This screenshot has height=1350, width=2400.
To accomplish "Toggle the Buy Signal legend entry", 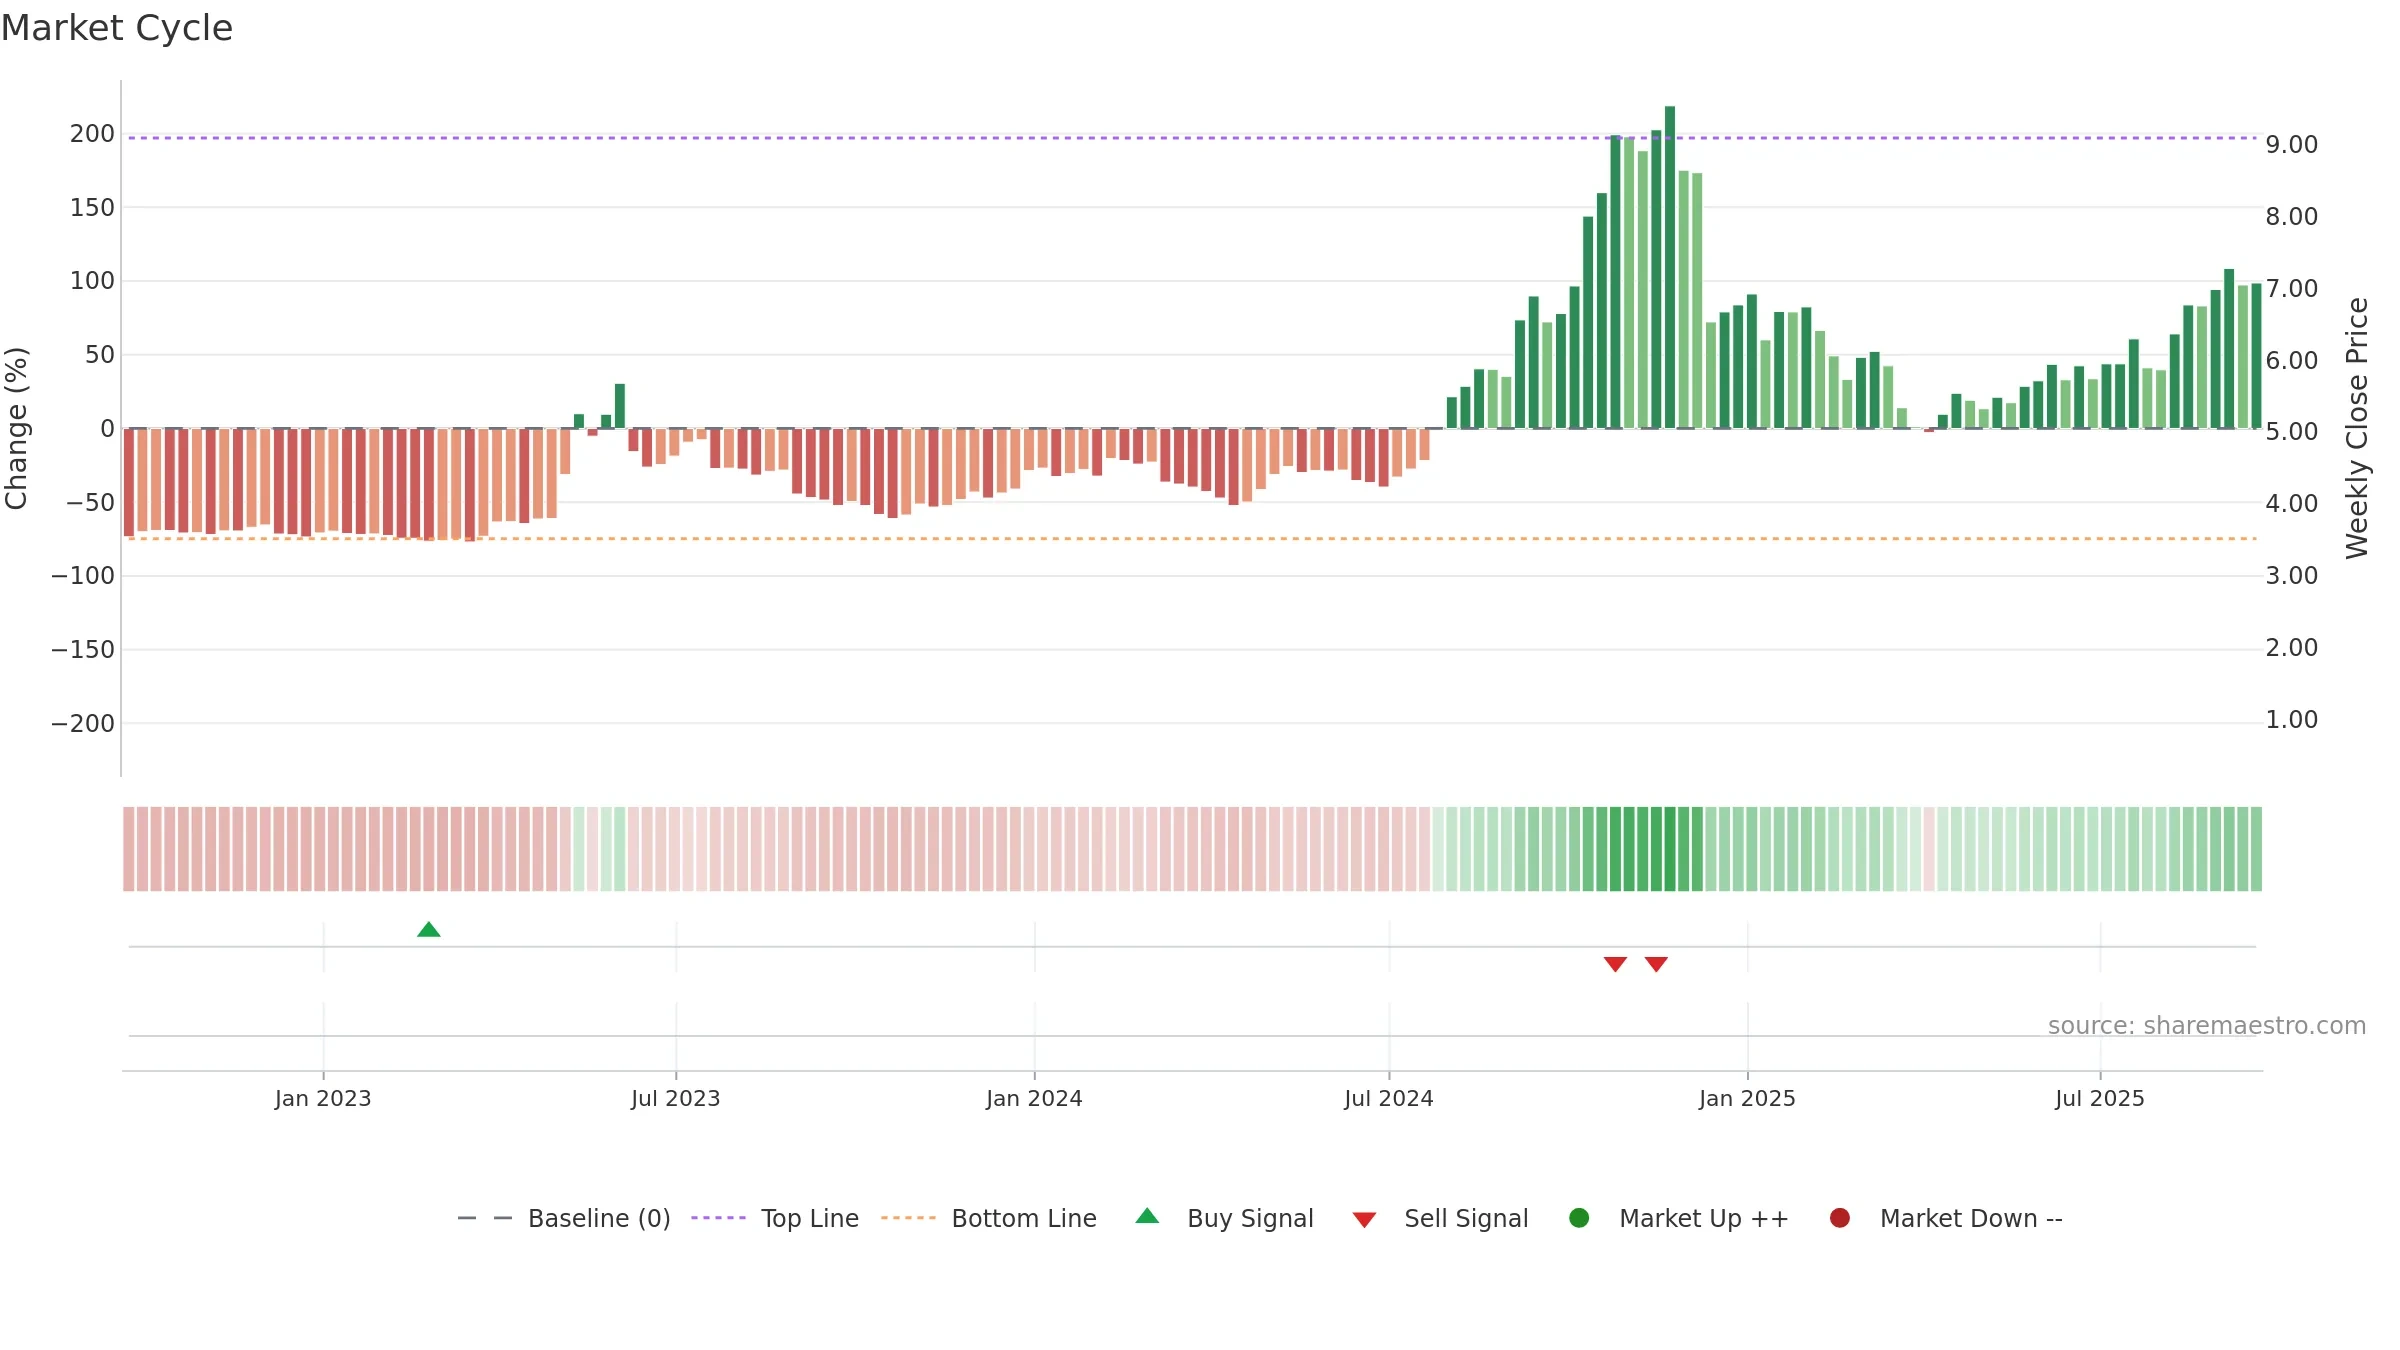I will coord(1225,1218).
